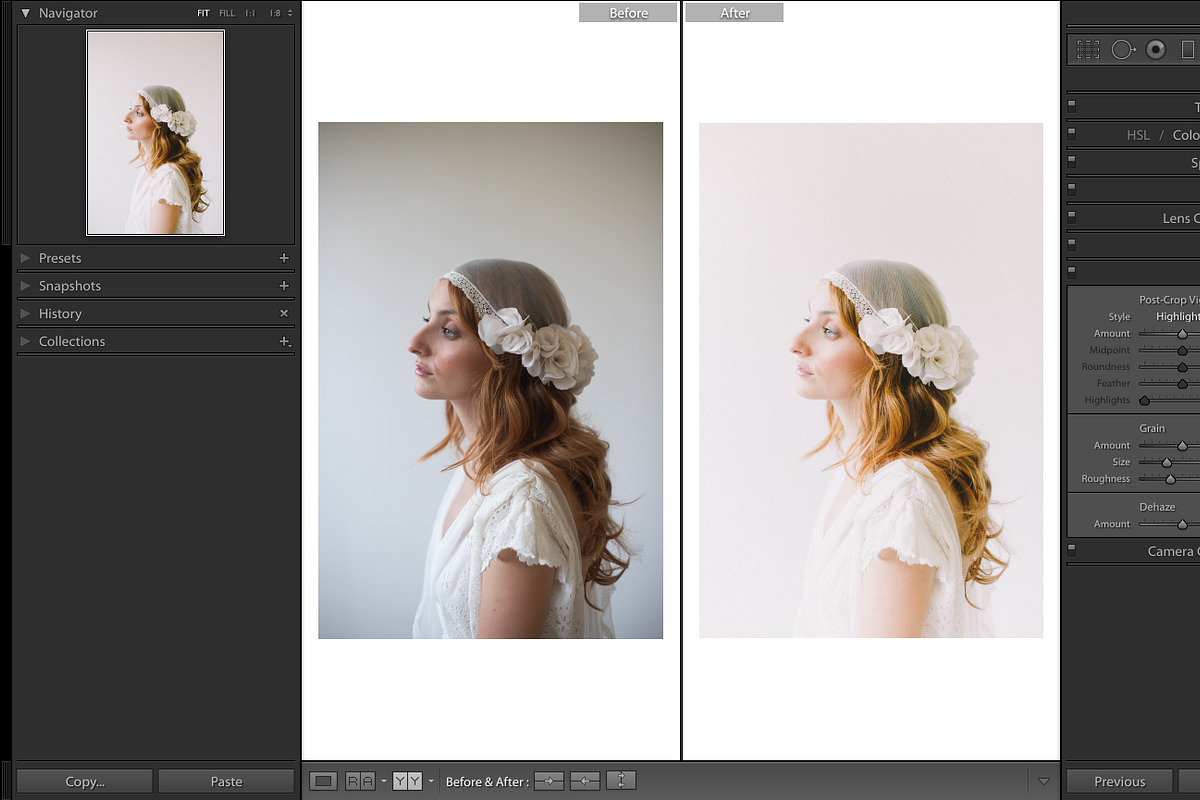
Task: Select the Crop Overlay tool
Action: click(1088, 49)
